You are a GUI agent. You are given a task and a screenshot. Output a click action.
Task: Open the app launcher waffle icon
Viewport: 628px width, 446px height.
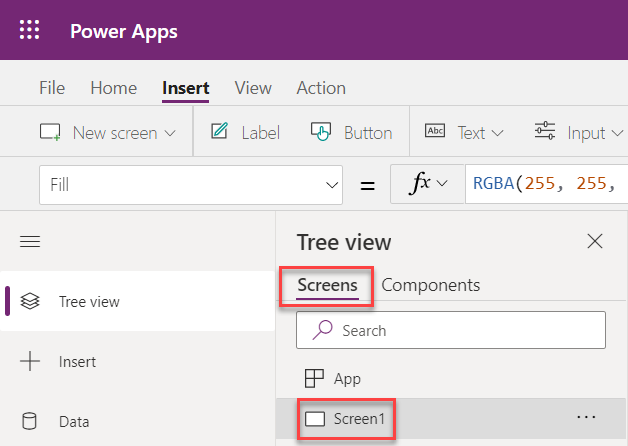pyautogui.click(x=30, y=31)
